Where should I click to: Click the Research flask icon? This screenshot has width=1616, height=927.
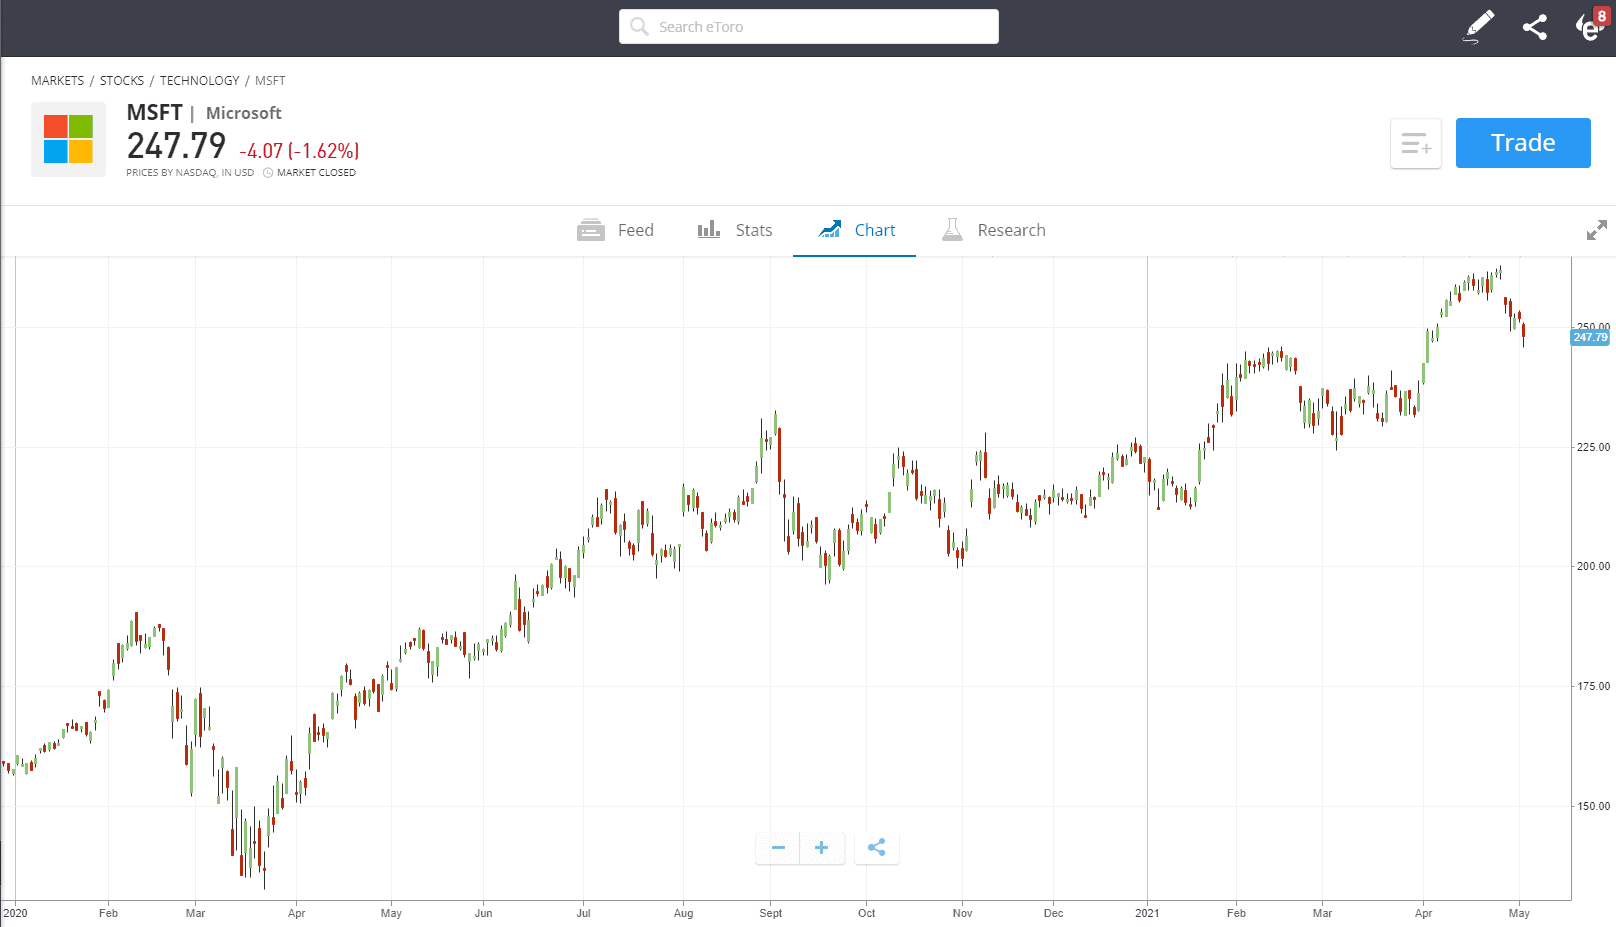coord(952,230)
